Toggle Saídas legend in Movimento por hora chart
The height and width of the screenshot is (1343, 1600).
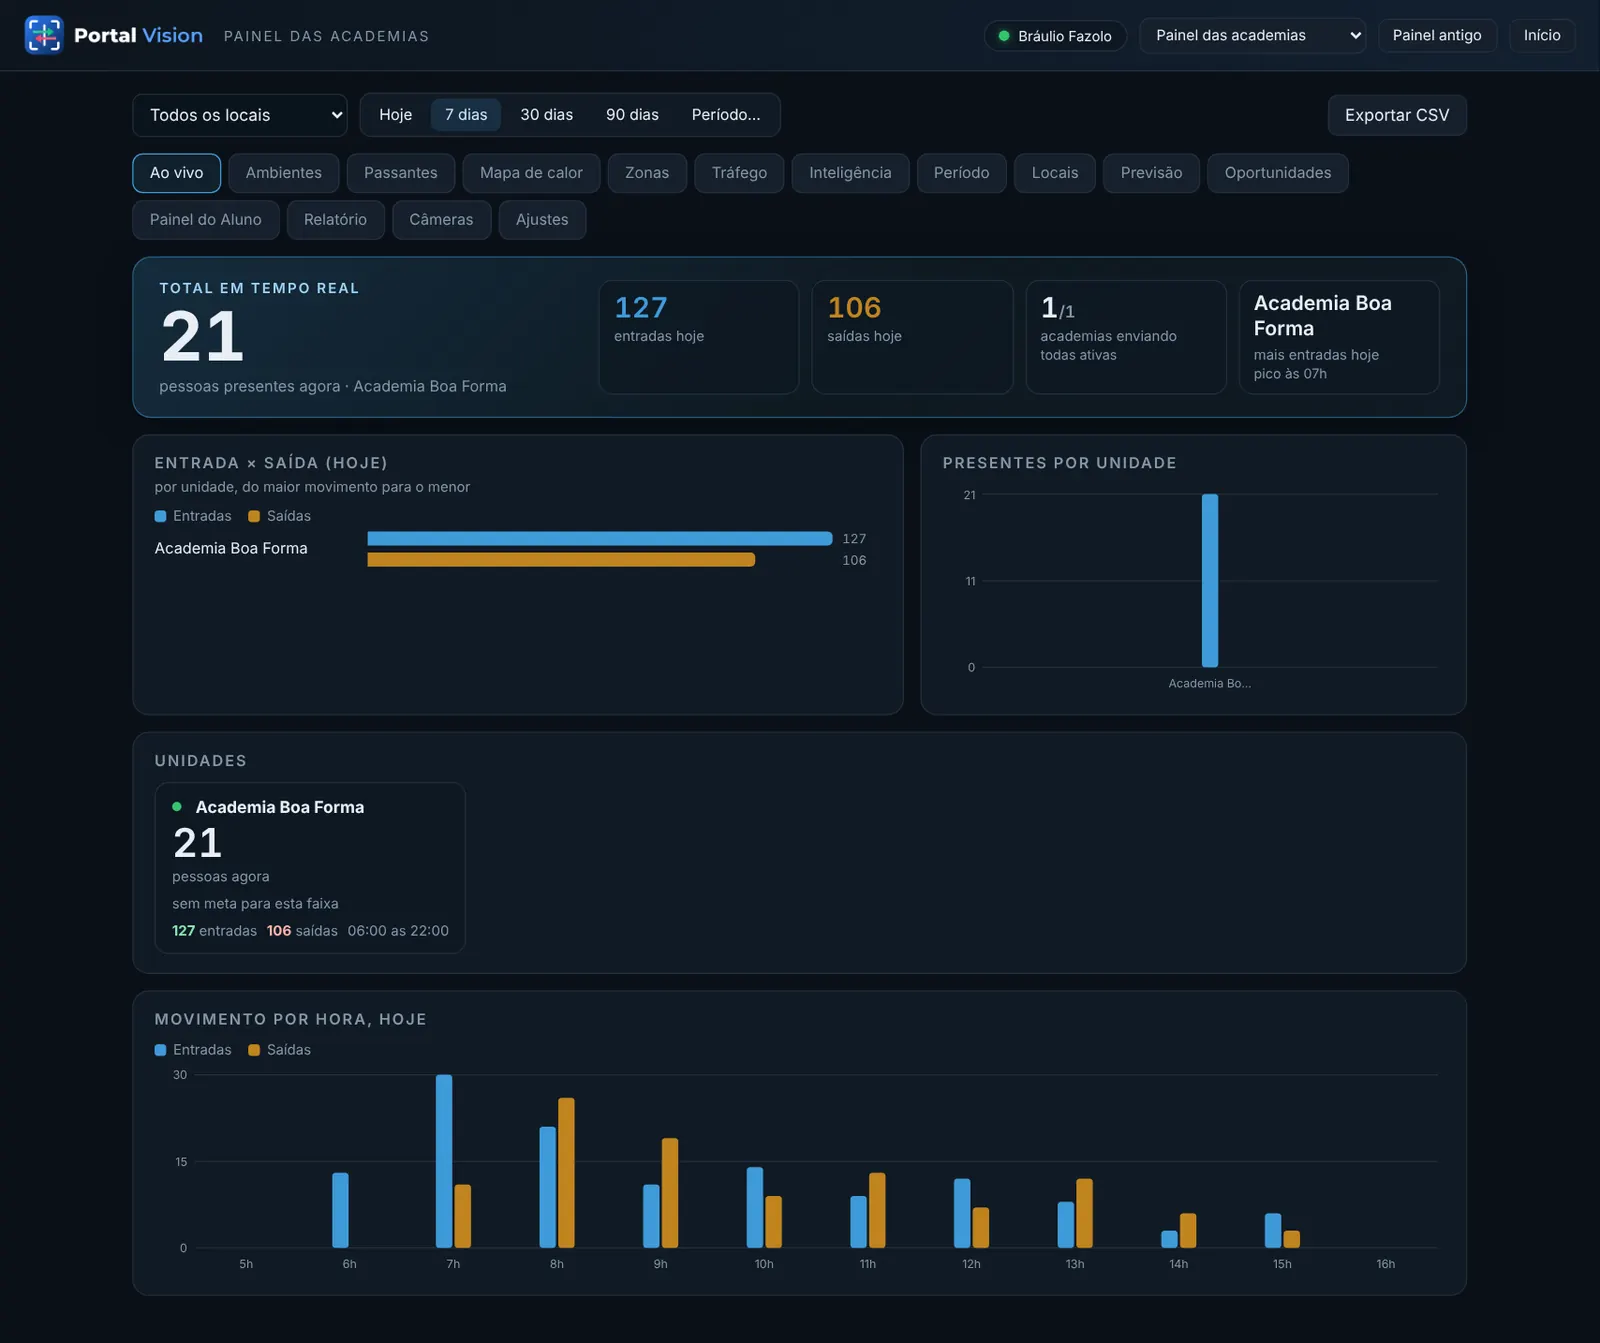click(280, 1050)
